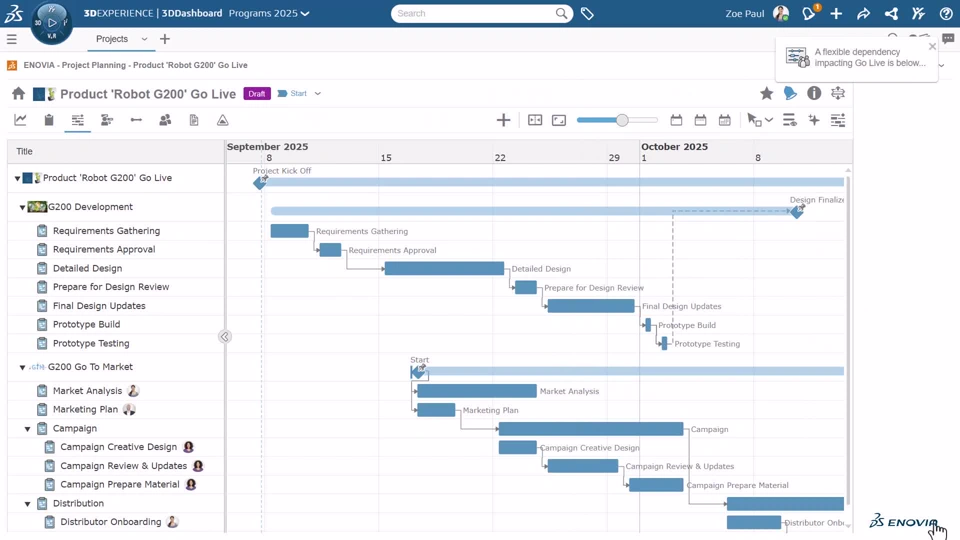Open Zoe Paul profile avatar

[781, 13]
